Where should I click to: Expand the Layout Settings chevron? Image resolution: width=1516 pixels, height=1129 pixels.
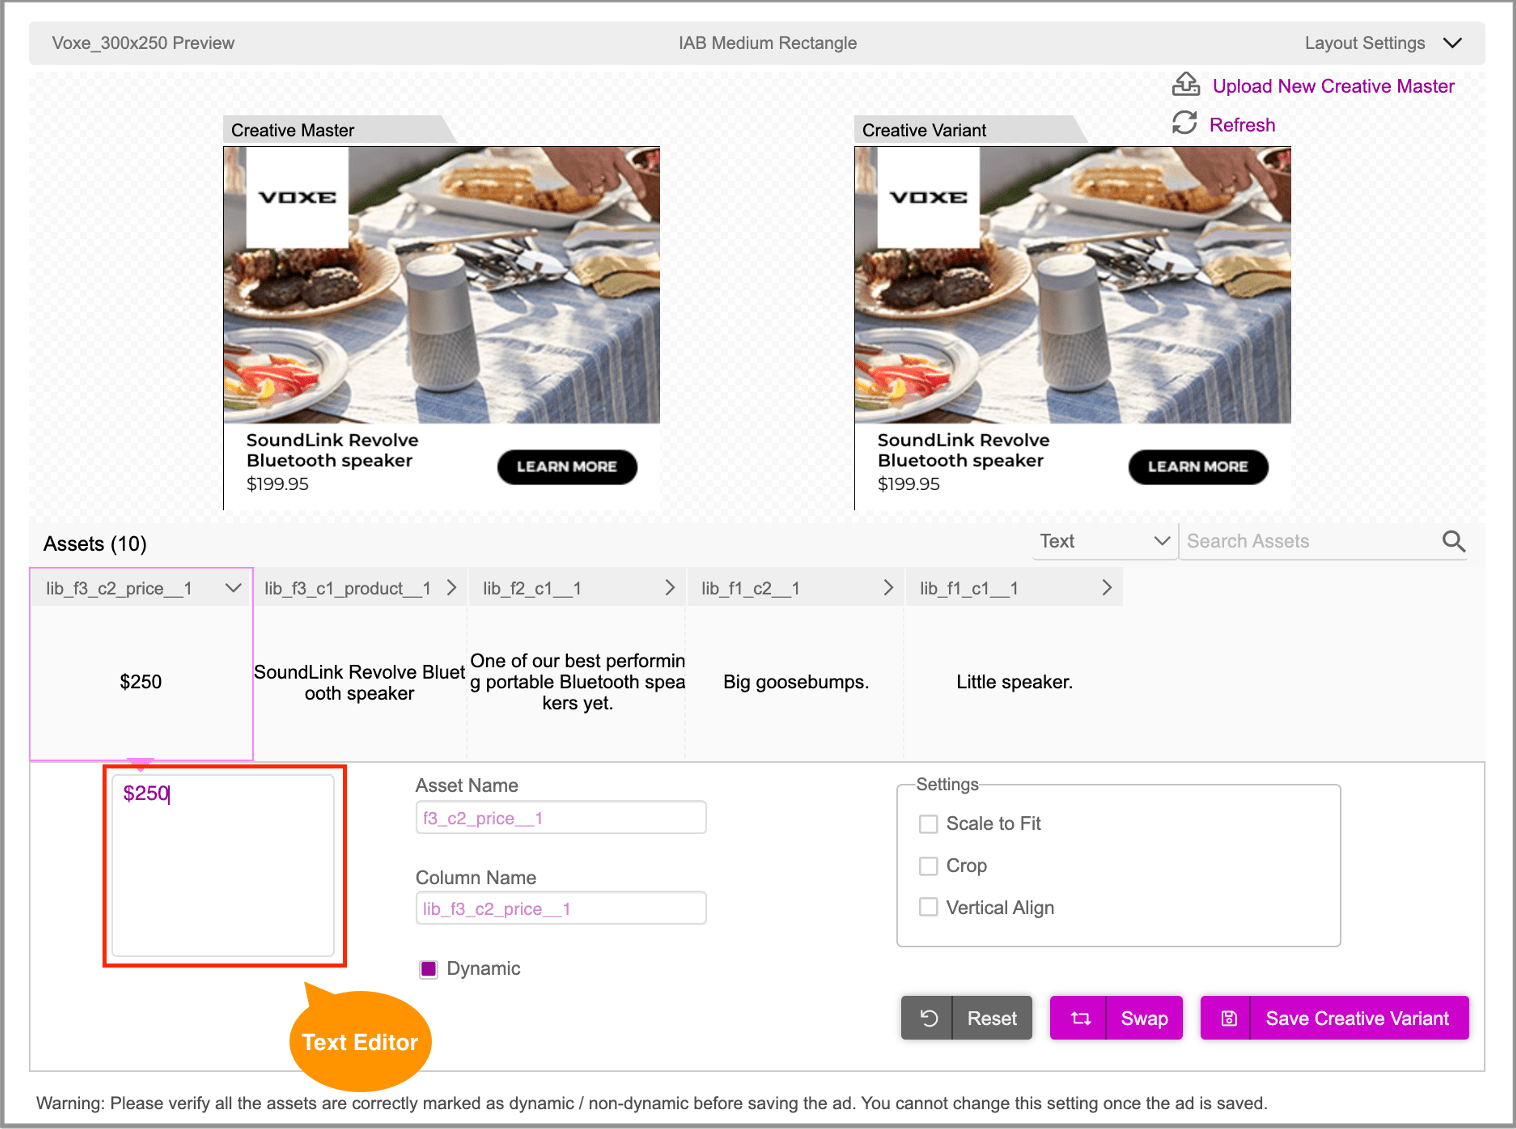[x=1453, y=43]
